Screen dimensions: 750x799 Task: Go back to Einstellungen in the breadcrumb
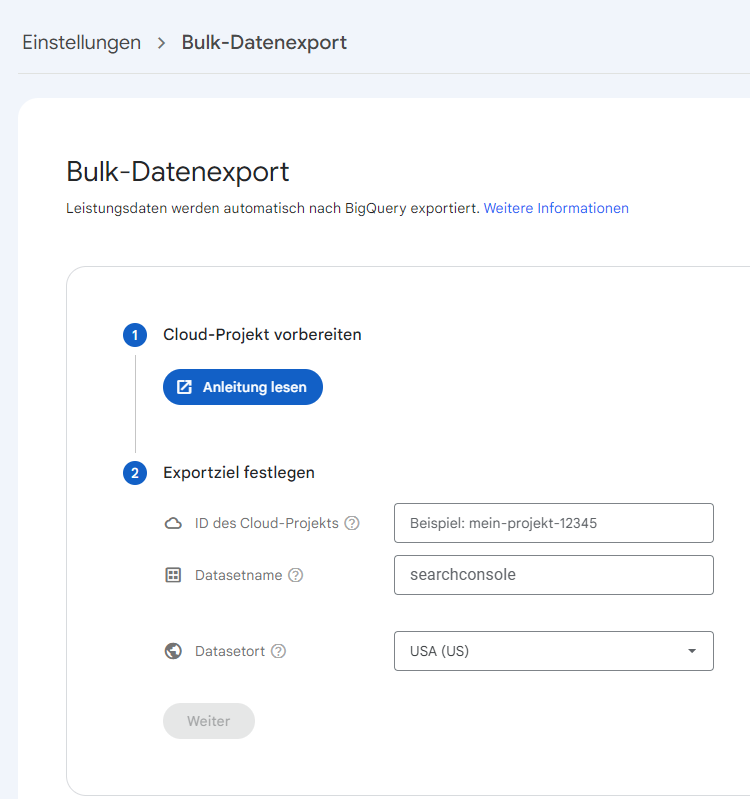[82, 42]
